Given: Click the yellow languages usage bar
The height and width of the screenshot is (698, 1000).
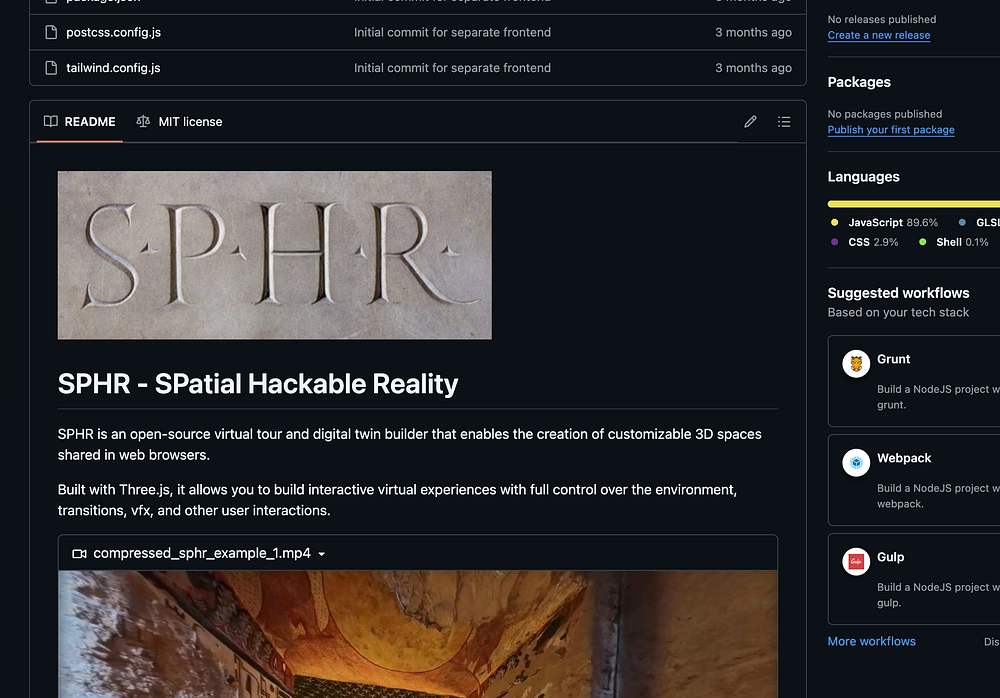Looking at the screenshot, I should [x=910, y=203].
